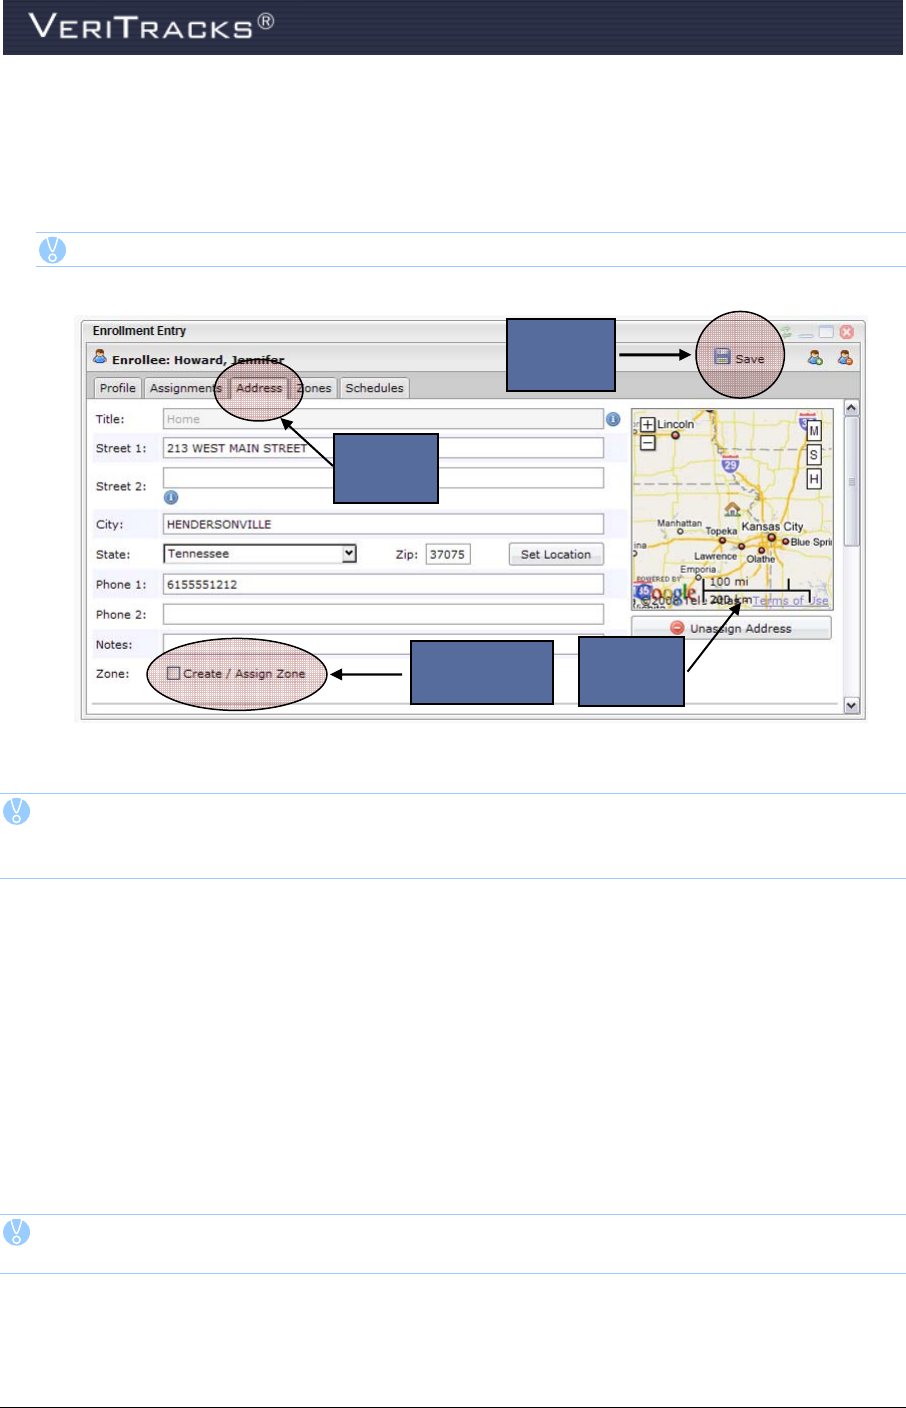Click the Enrollment Entry window title

point(139,331)
